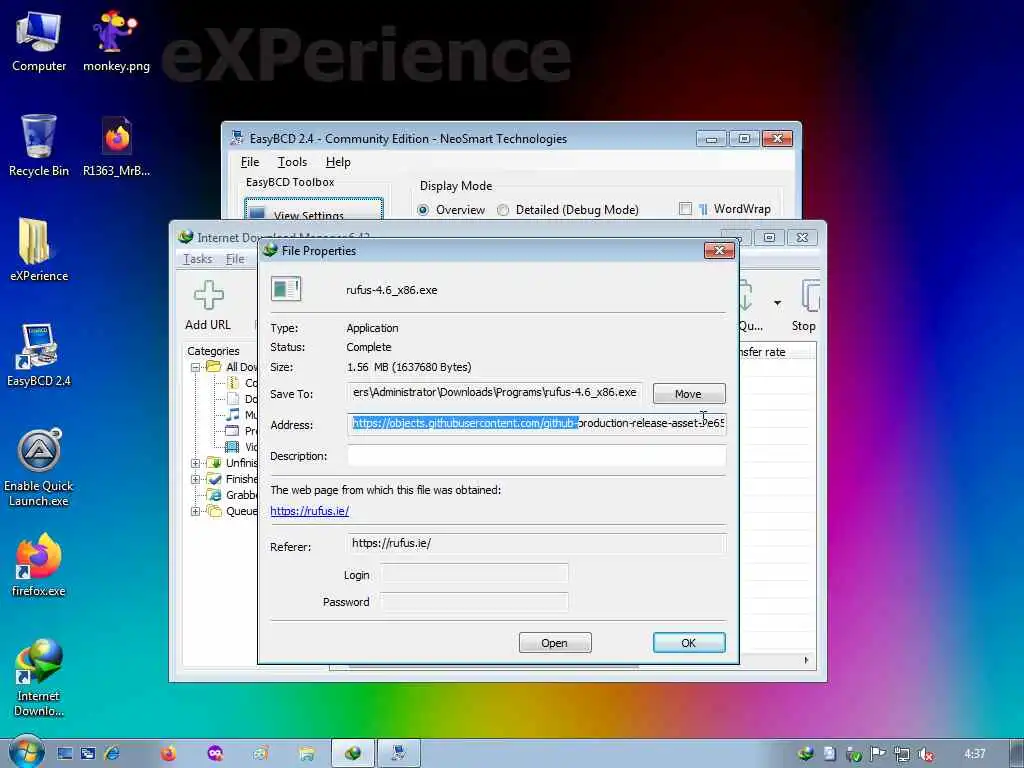1024x768 pixels.
Task: Select Detailed (Debug Mode) radio button
Action: click(503, 210)
